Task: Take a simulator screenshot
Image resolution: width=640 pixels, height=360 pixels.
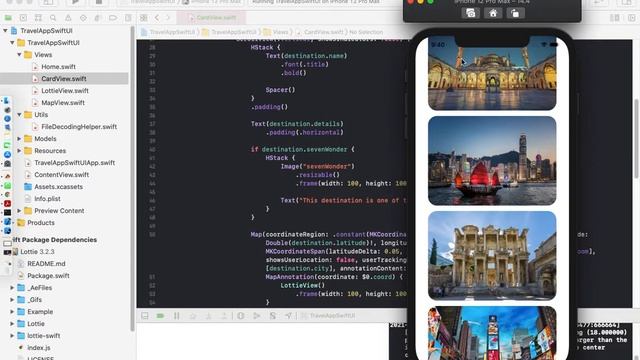Action: click(471, 13)
